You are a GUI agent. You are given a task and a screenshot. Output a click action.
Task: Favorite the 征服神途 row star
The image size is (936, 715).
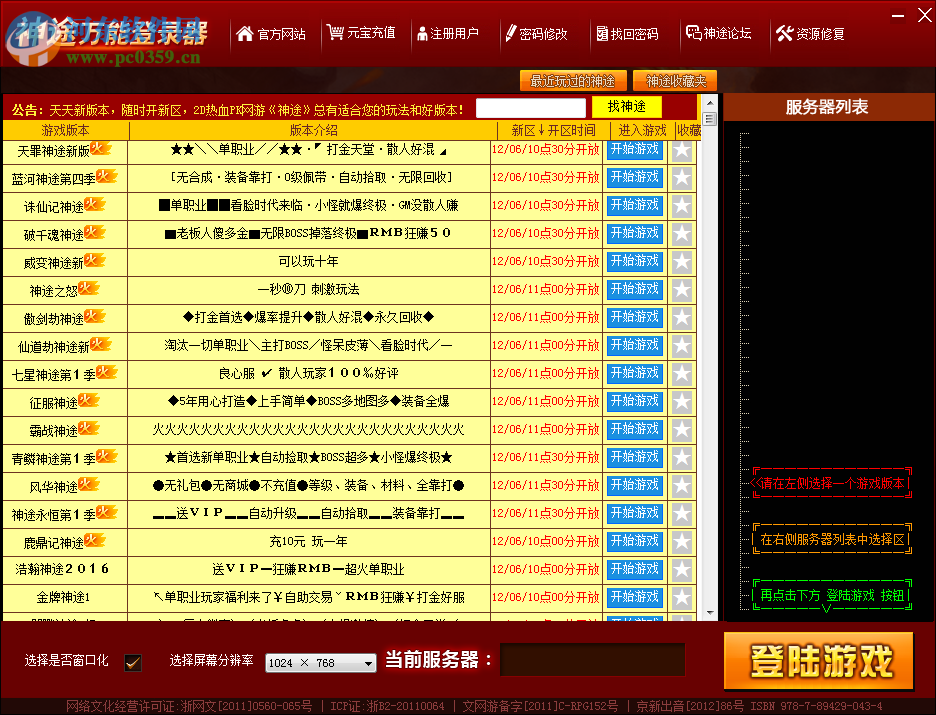682,403
